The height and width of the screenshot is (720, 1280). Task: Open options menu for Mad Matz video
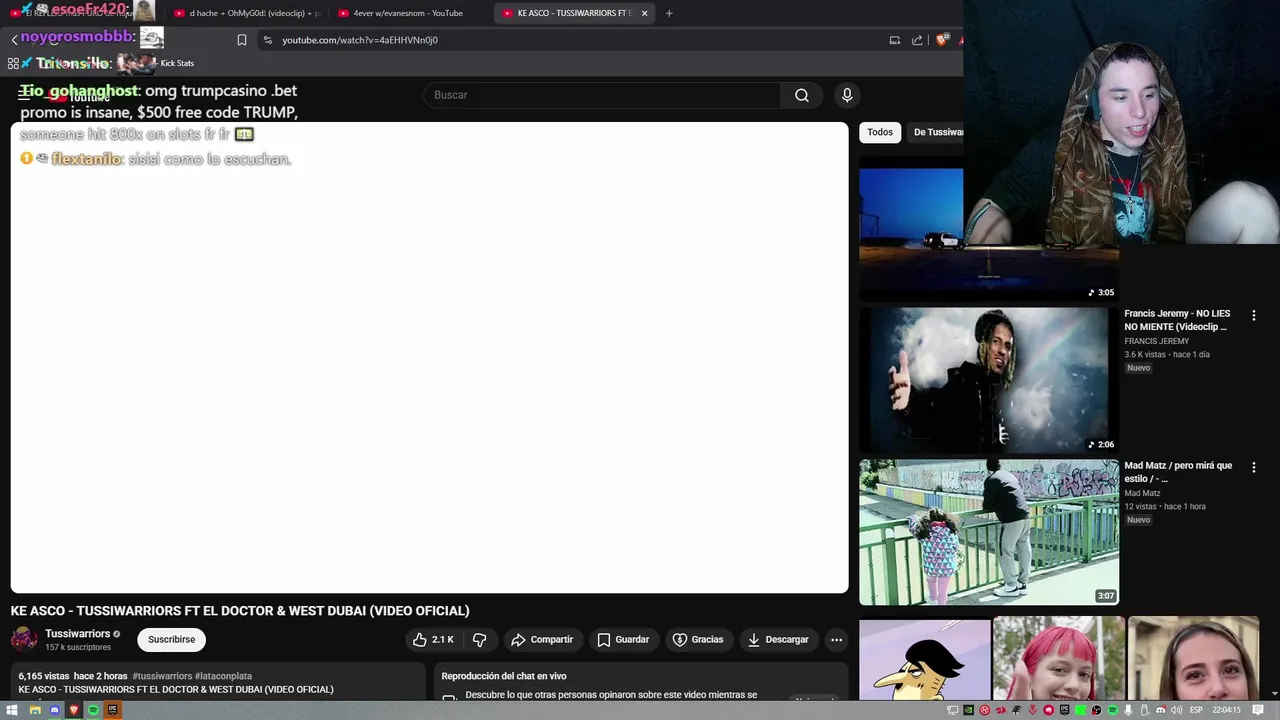click(1253, 467)
